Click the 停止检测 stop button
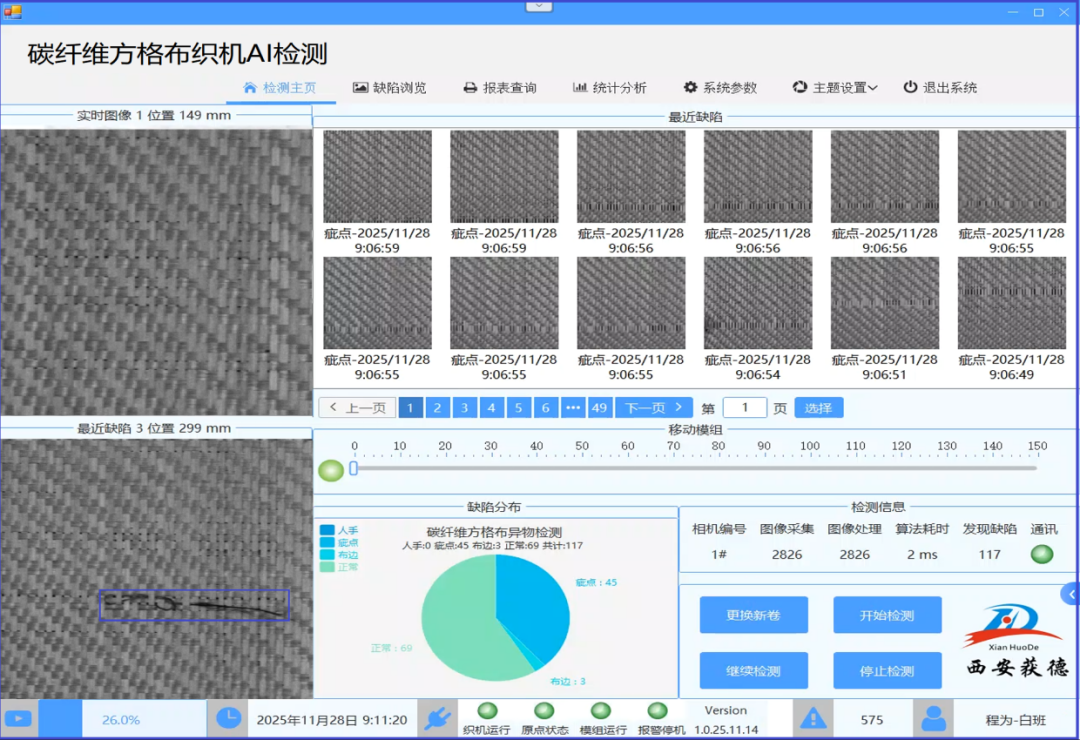1080x740 pixels. 887,670
